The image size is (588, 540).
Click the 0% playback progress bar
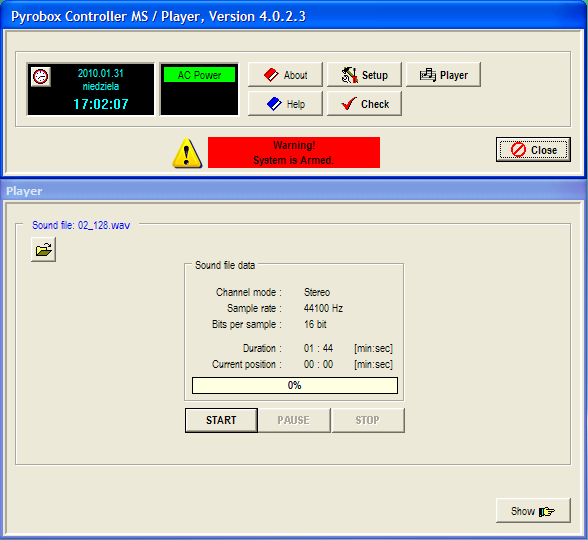pyautogui.click(x=295, y=386)
